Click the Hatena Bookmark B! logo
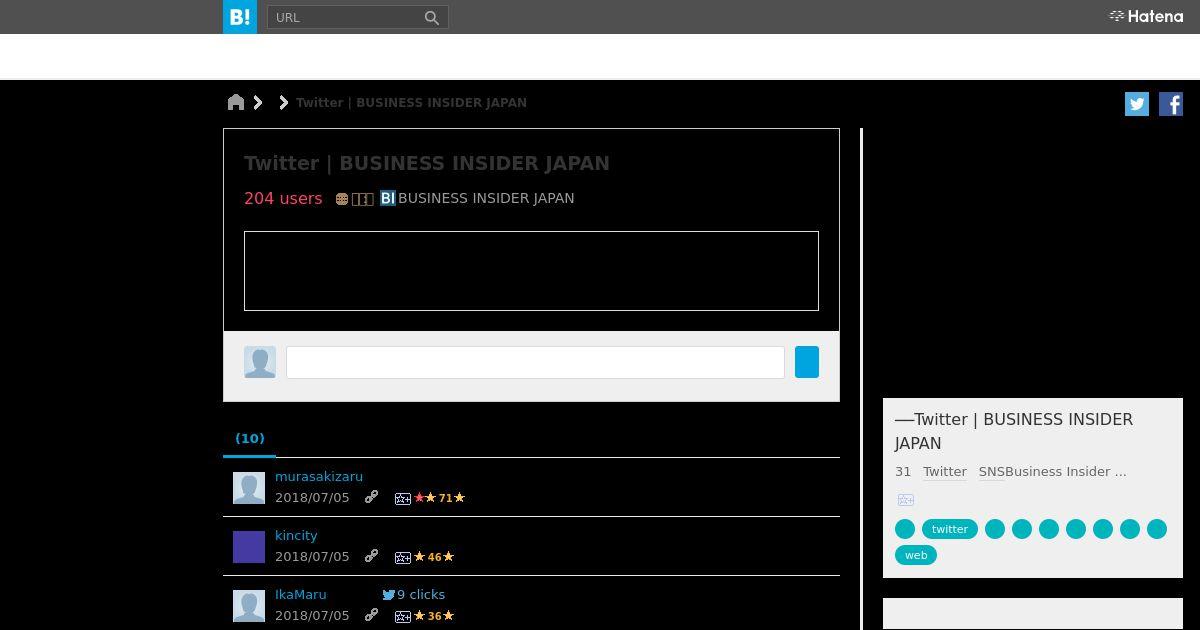Image resolution: width=1200 pixels, height=630 pixels. [x=240, y=17]
